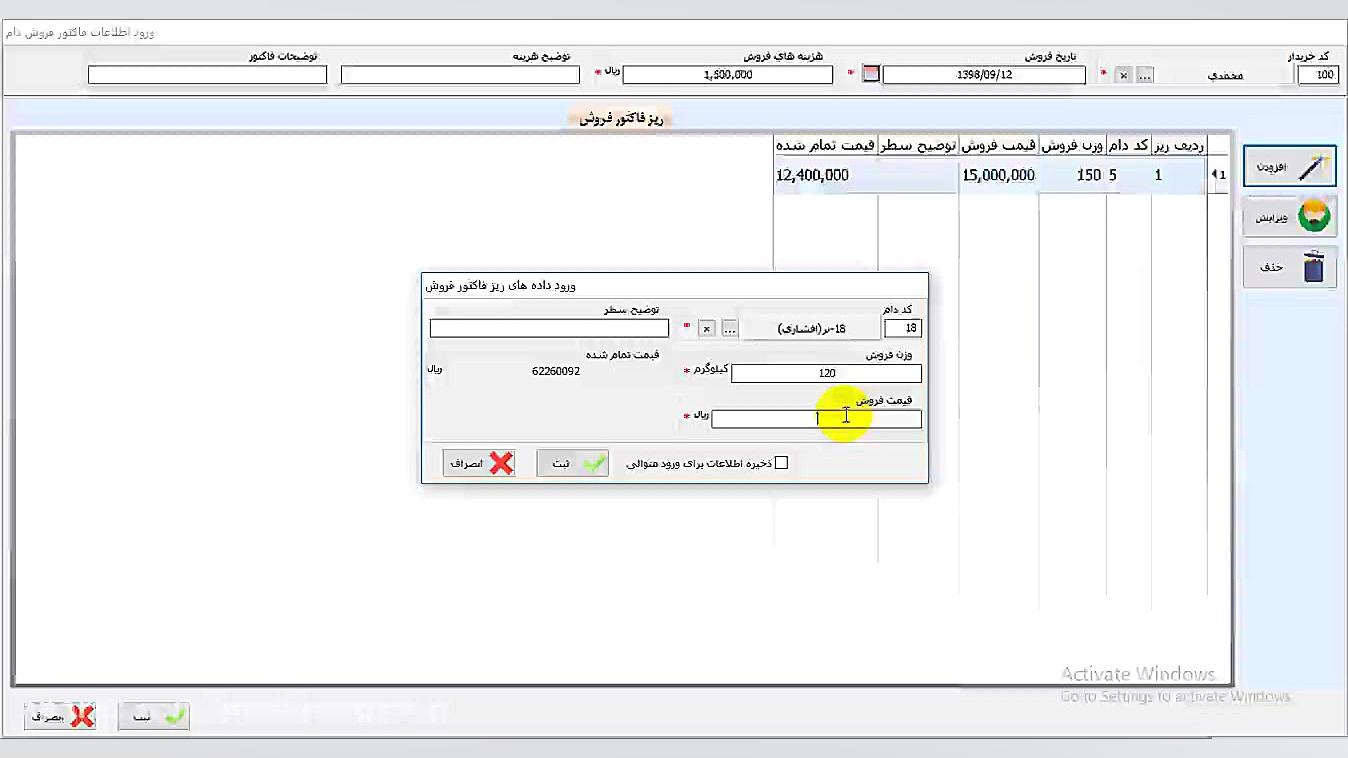1348x758 pixels.
Task: Cancel the invoice with bottom انصراف button
Action: click(60, 716)
